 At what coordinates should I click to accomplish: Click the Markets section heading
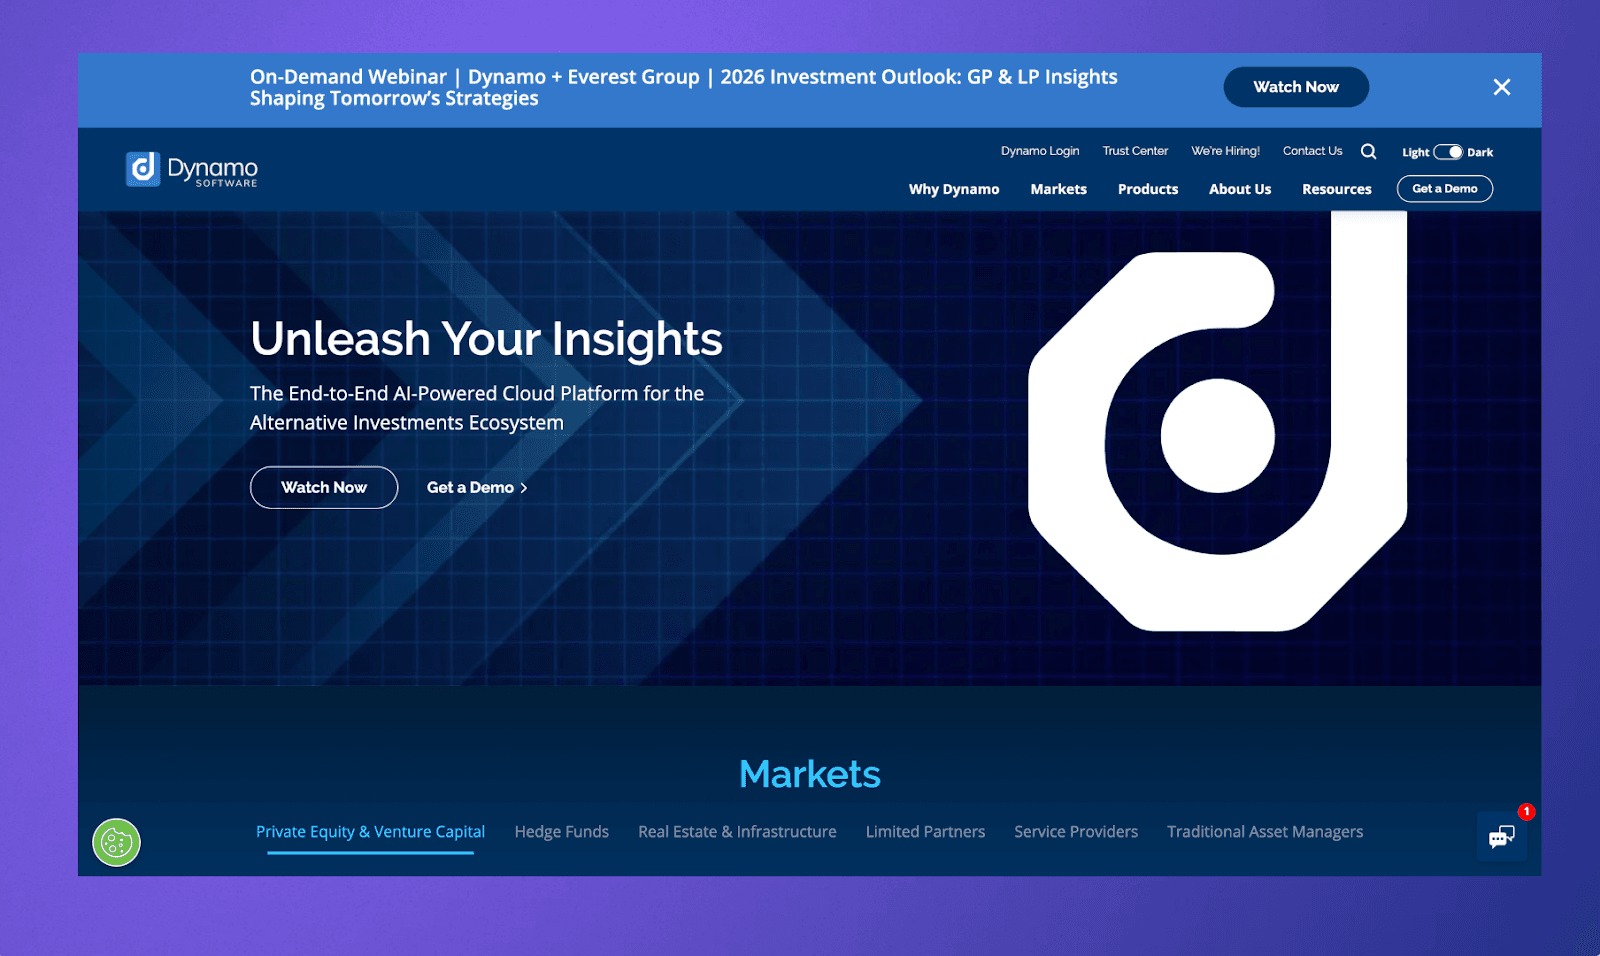click(810, 774)
